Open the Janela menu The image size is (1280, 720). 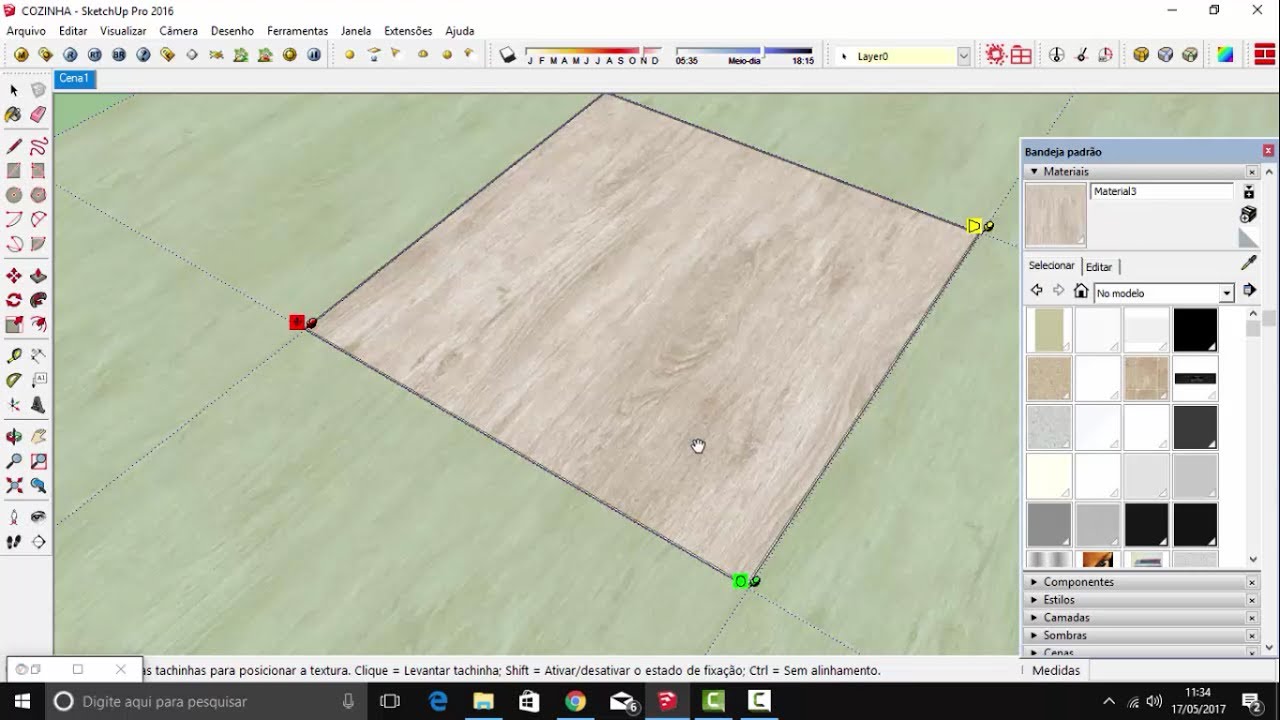click(x=356, y=31)
